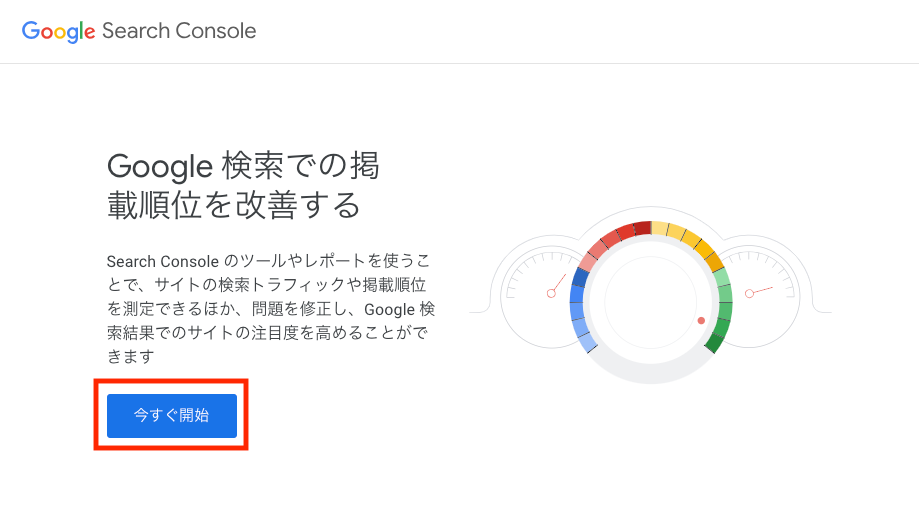
Task: Click the Google logo in the header
Action: (x=59, y=31)
